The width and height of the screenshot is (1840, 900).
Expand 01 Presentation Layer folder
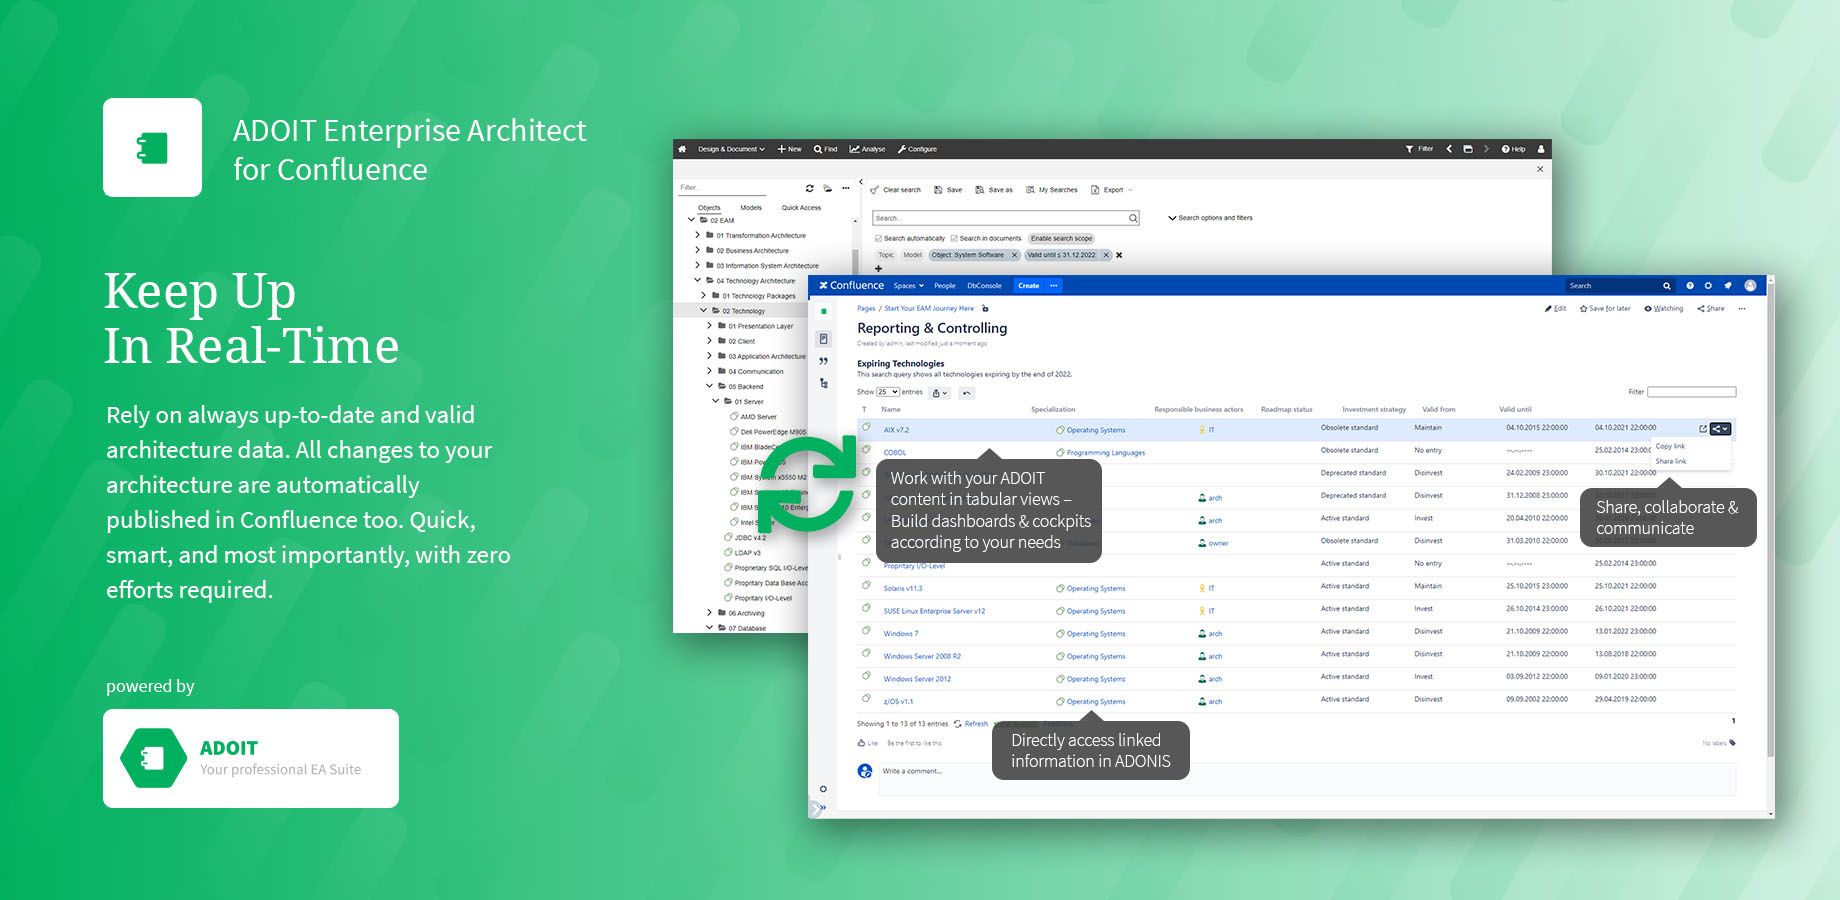click(x=710, y=325)
